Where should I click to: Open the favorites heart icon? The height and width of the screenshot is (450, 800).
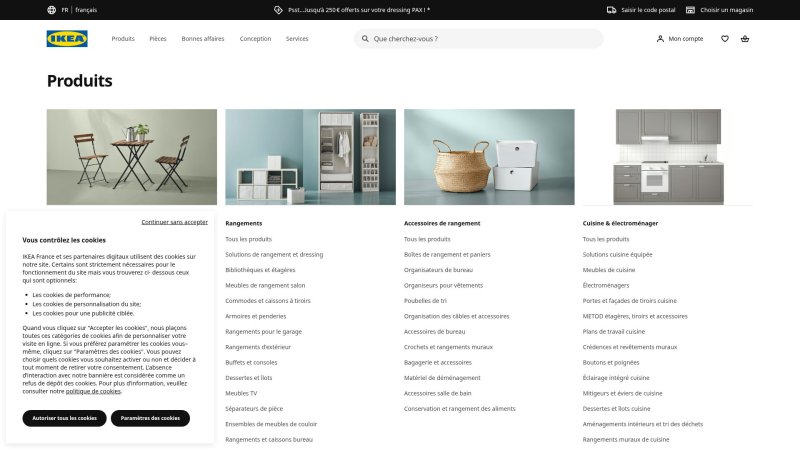pos(725,39)
